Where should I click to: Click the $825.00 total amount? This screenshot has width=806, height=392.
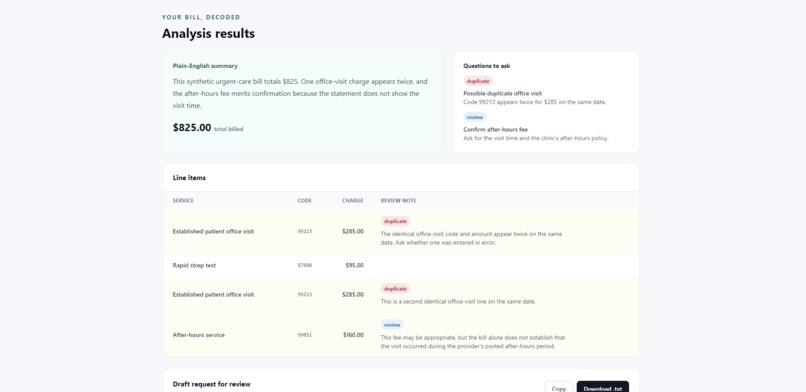coord(192,127)
